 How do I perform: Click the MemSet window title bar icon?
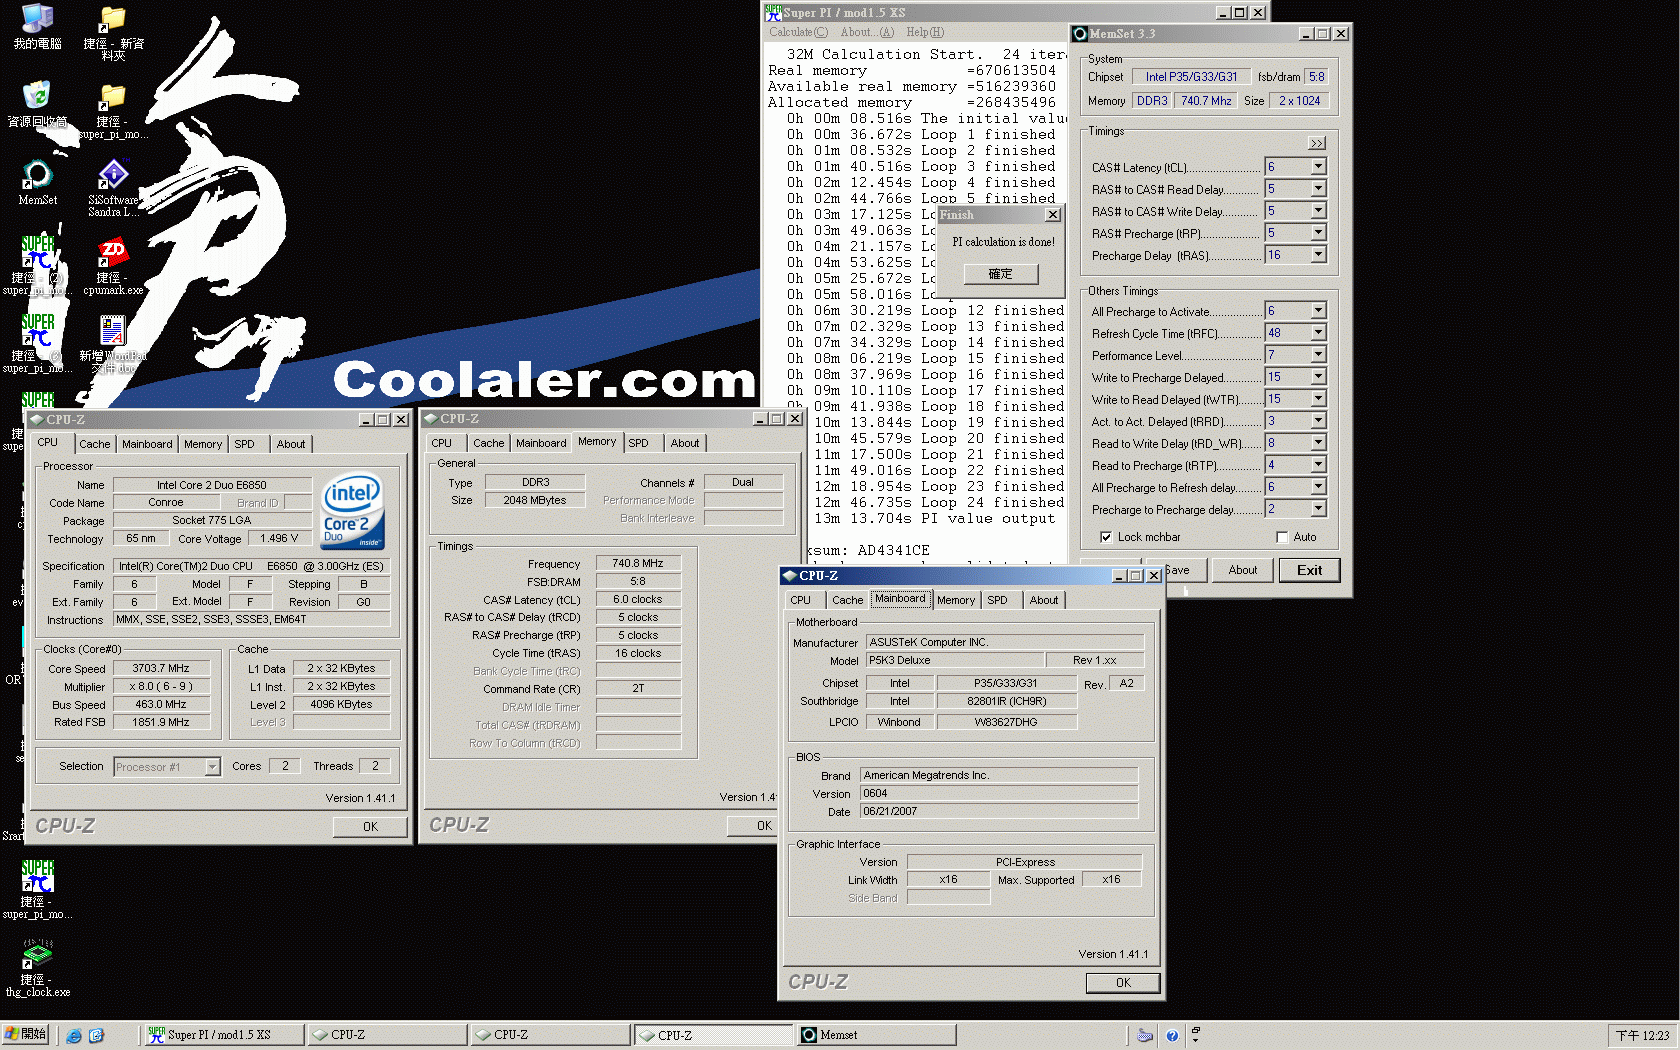(1080, 34)
